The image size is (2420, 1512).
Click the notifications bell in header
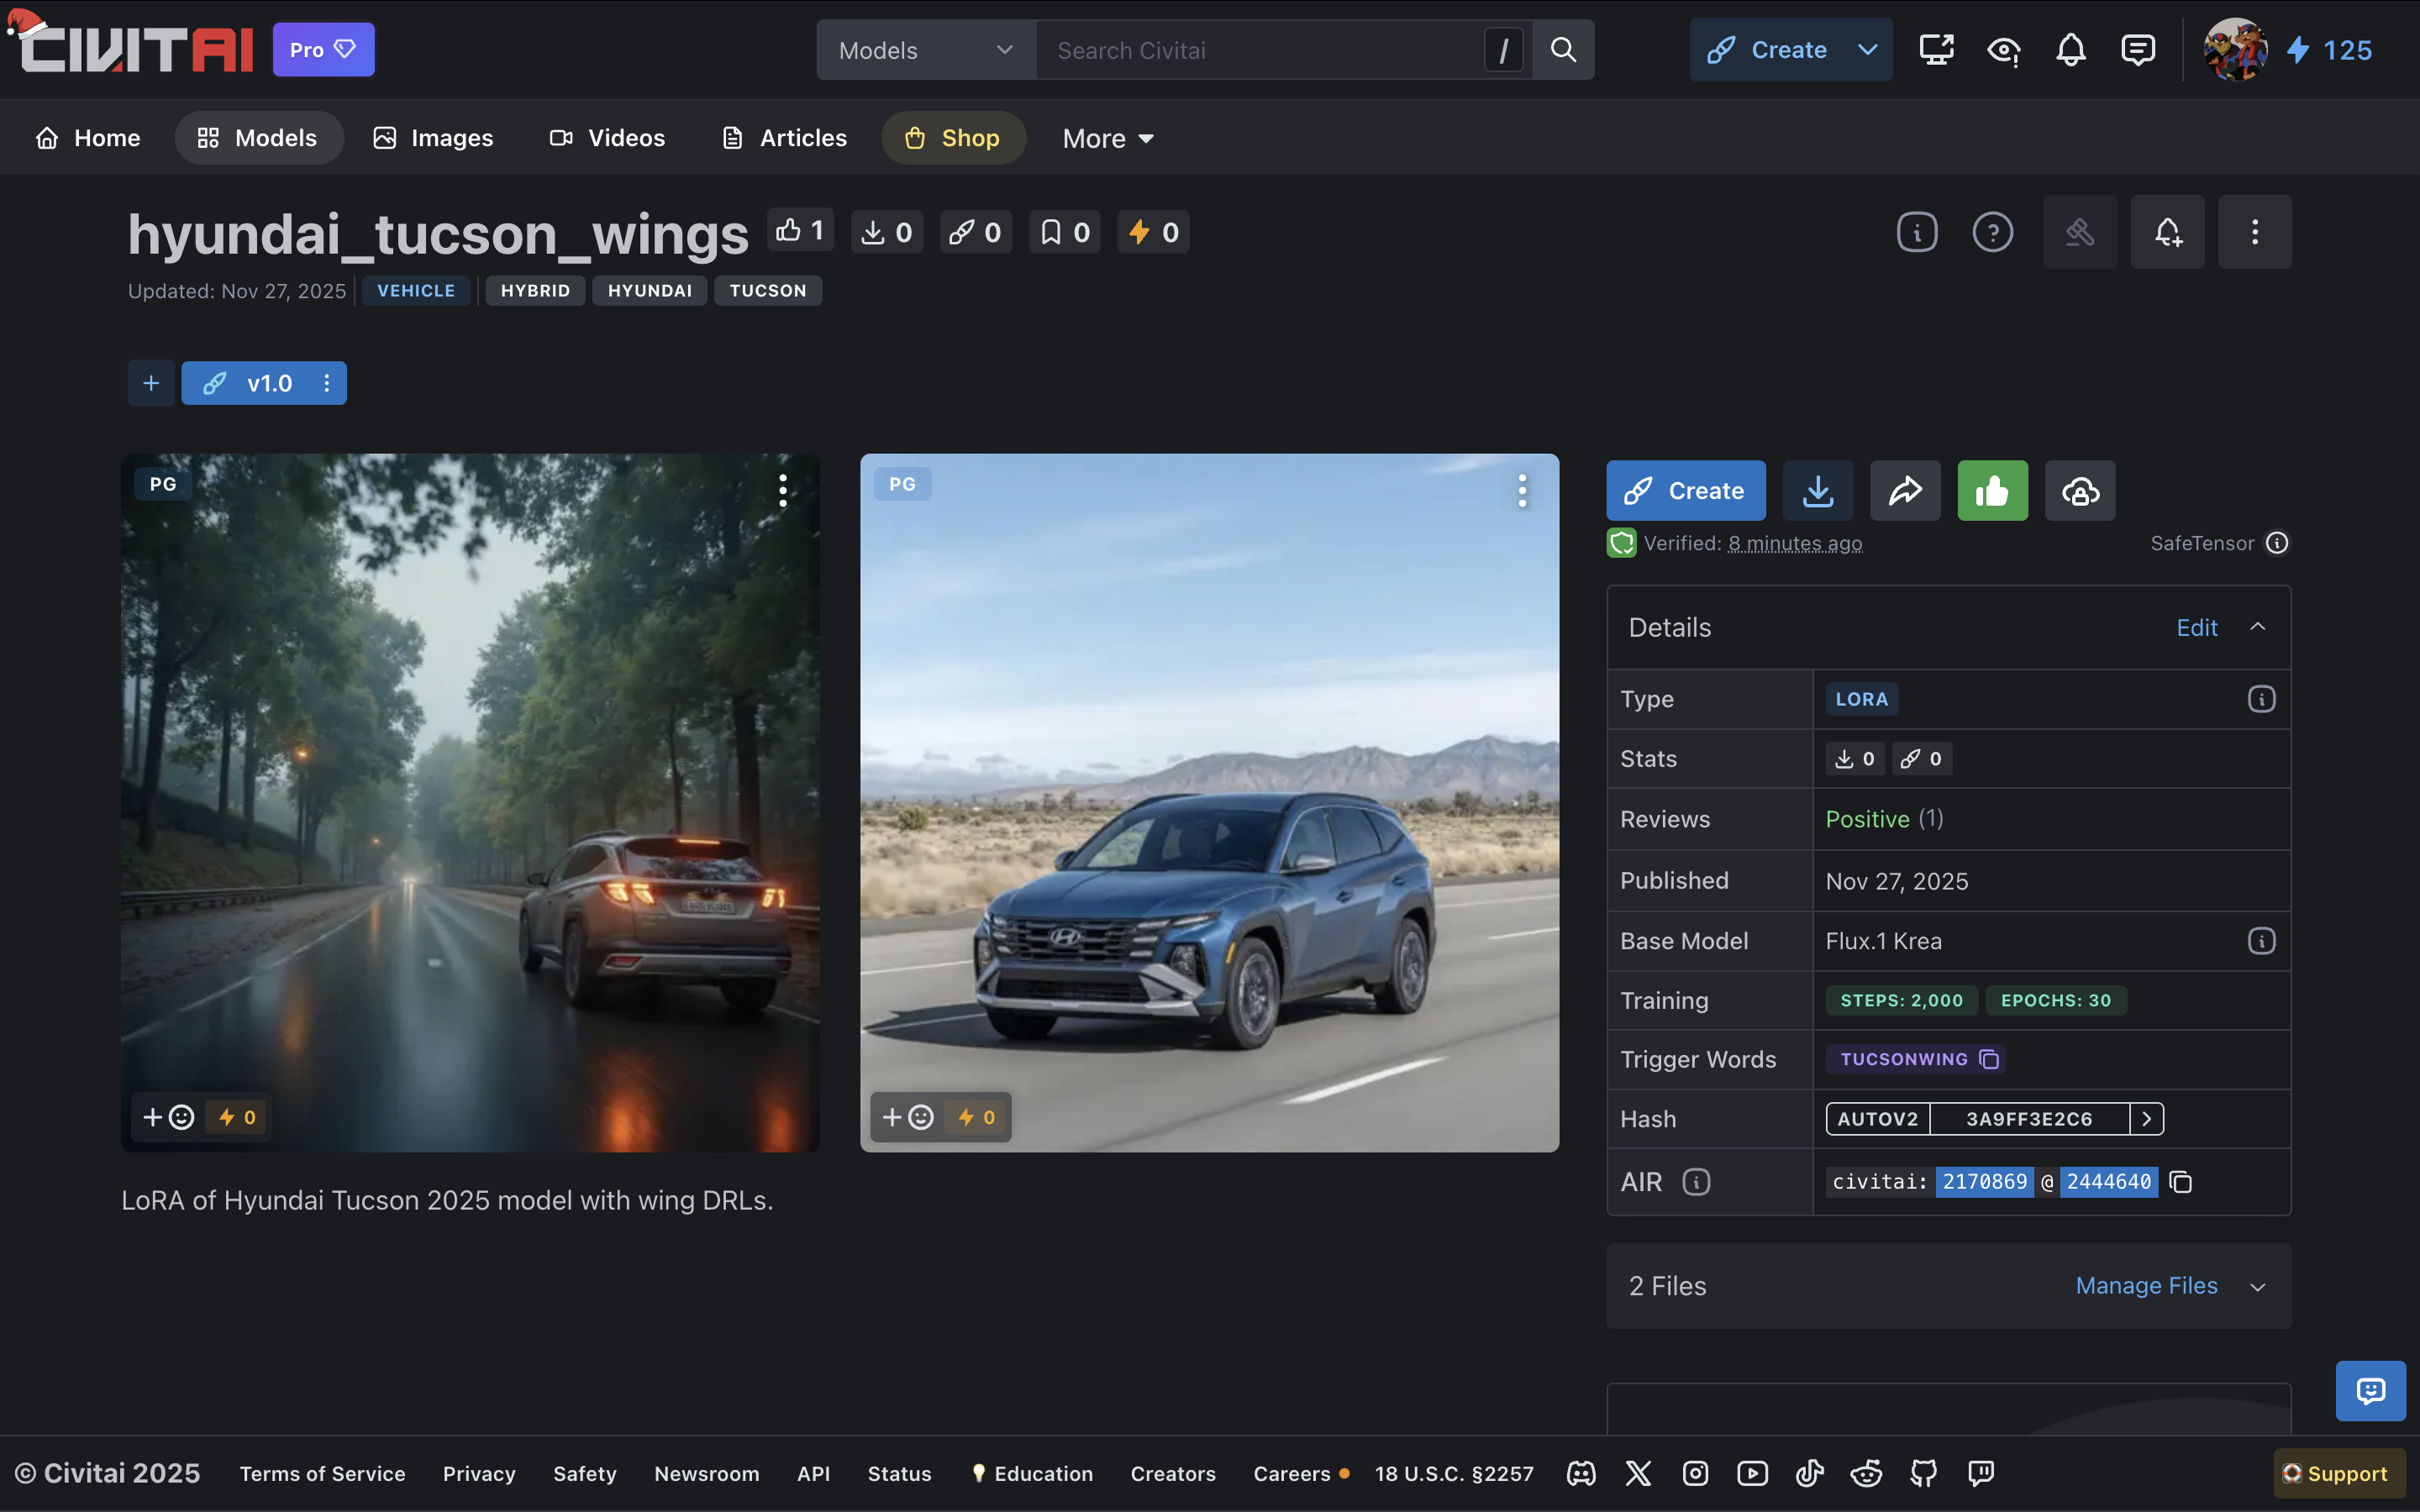[x=2070, y=50]
